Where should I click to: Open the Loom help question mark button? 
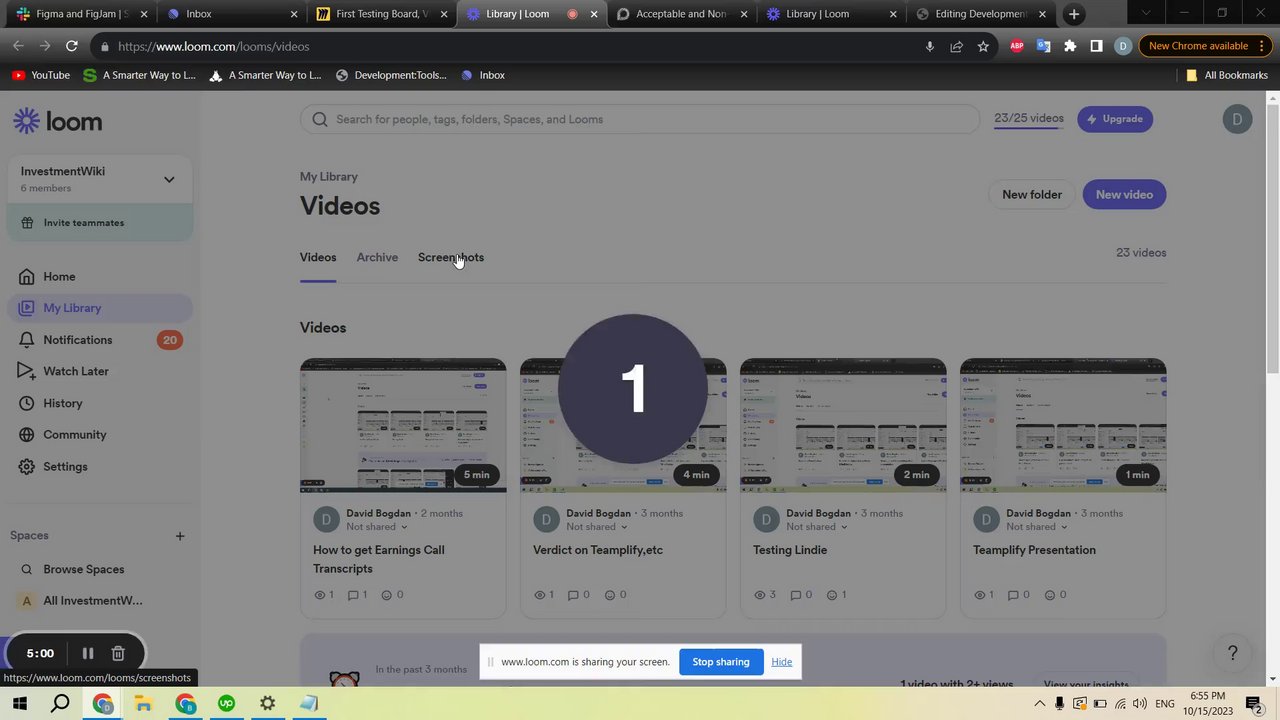[1233, 653]
